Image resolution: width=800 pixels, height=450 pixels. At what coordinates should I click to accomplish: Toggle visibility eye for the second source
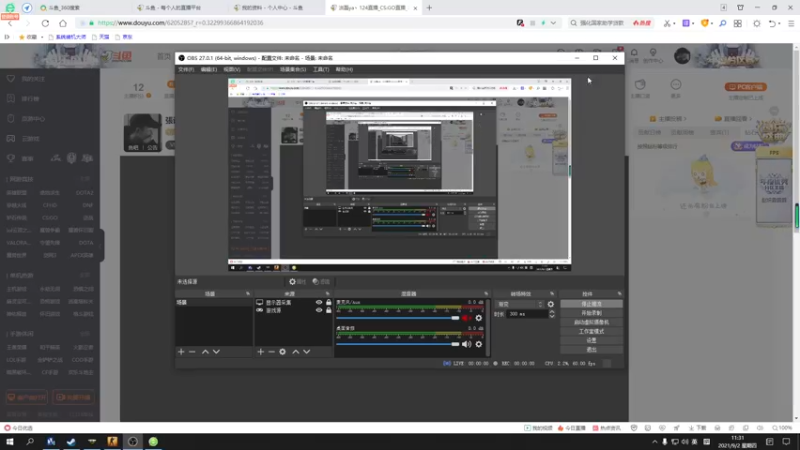[319, 310]
